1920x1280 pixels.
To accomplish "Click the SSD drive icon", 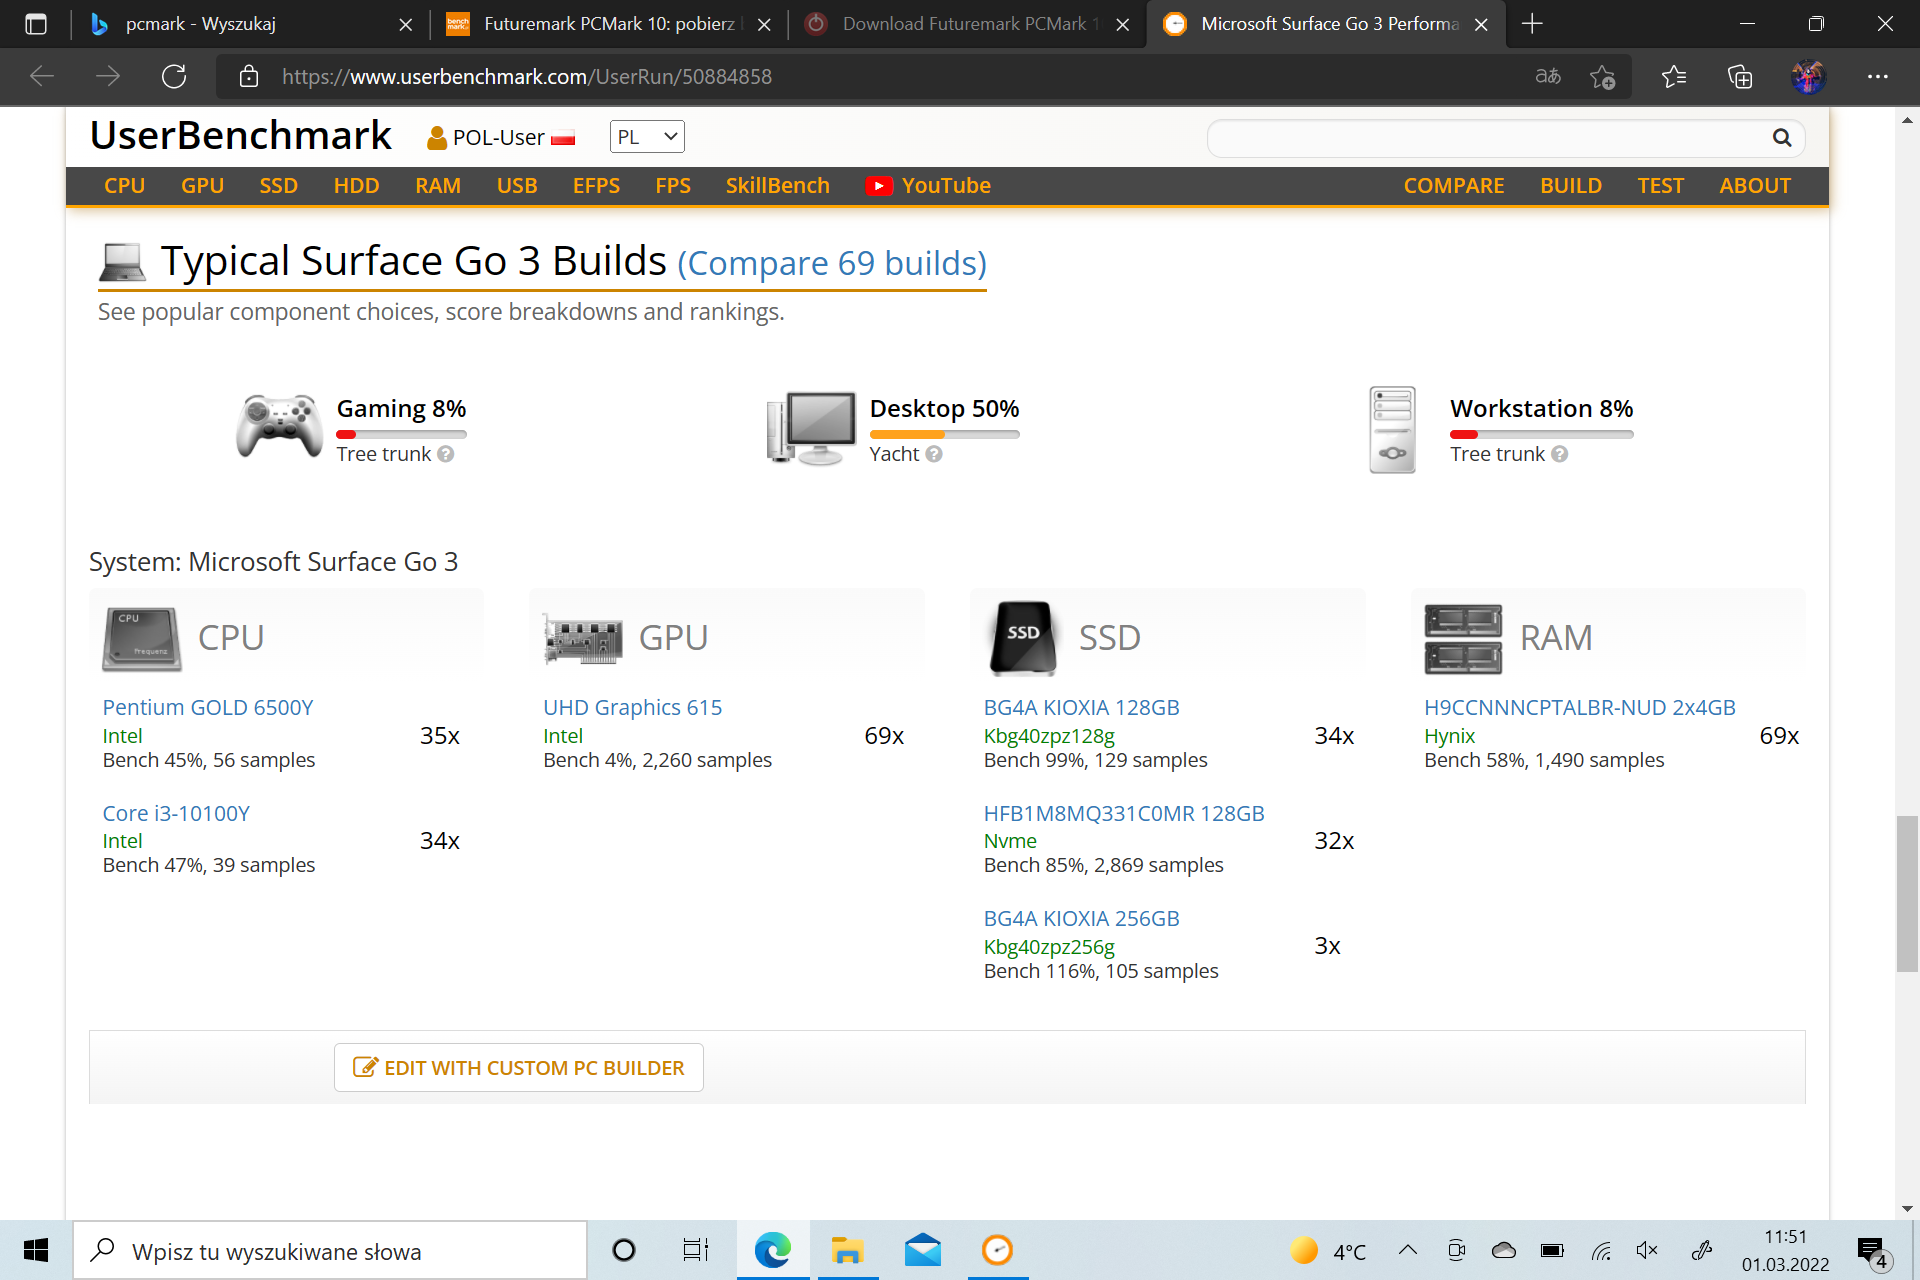I will (x=1022, y=637).
